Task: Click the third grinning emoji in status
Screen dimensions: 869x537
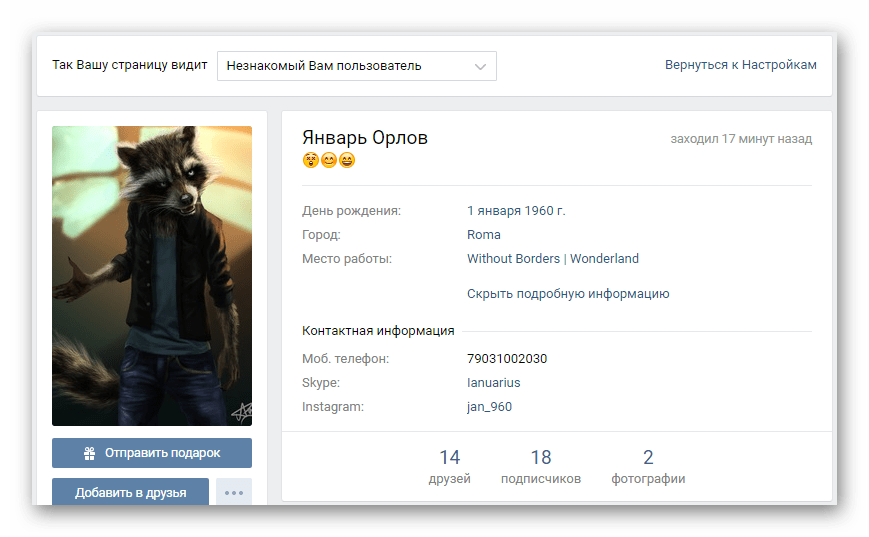Action: click(x=347, y=160)
